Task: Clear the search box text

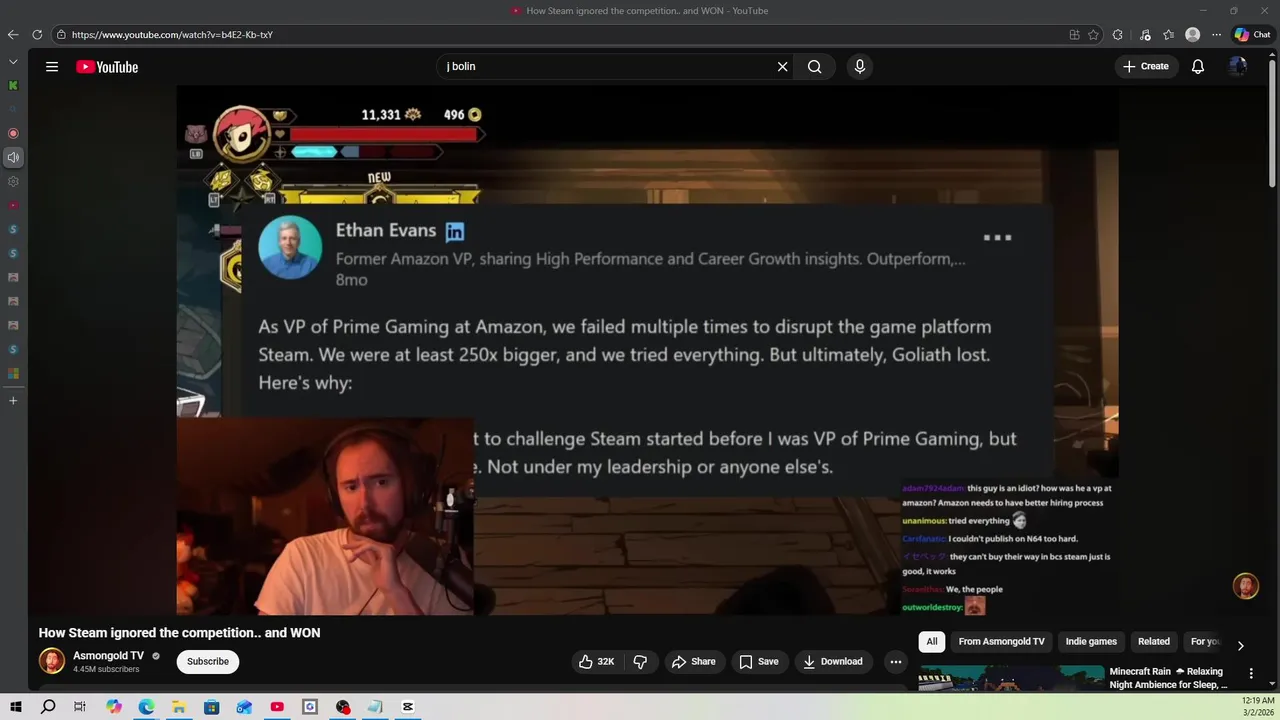Action: 783,67
